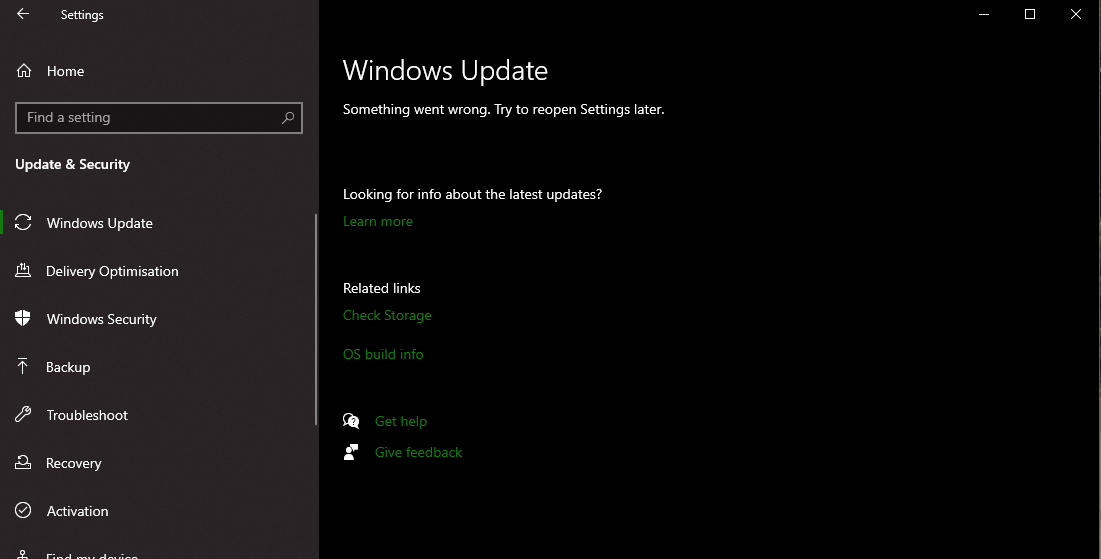Click the Delivery Optimisation icon
This screenshot has width=1101, height=559.
point(23,270)
